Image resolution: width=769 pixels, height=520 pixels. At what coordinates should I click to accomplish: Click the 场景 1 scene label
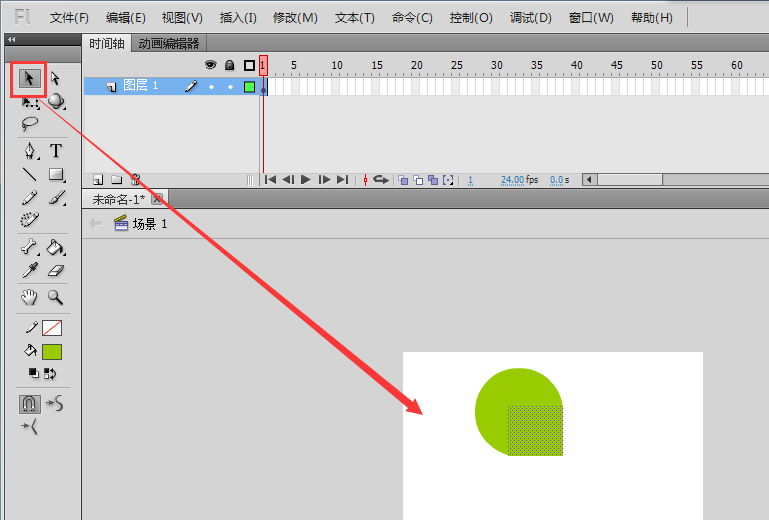tap(150, 224)
